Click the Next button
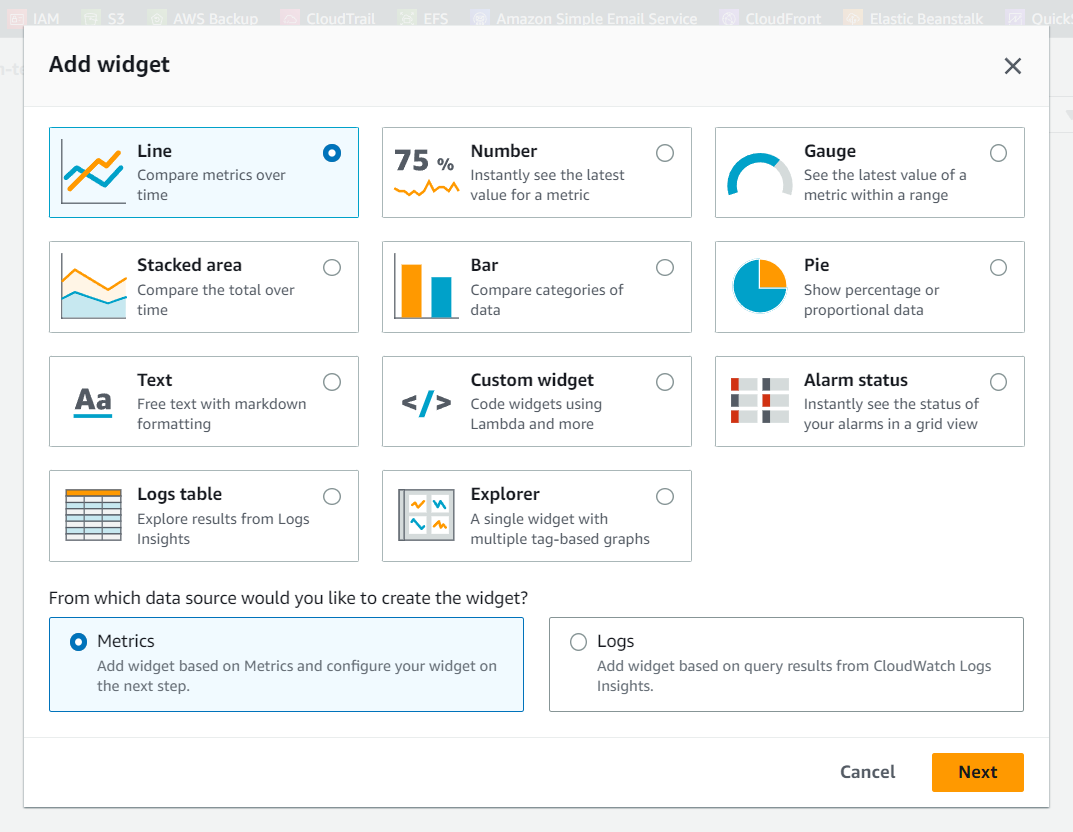This screenshot has height=832, width=1073. click(977, 771)
